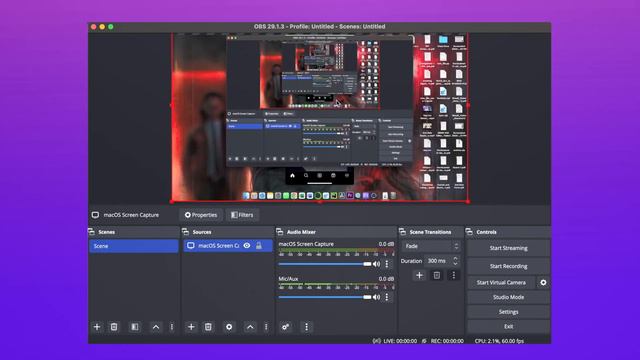Click Start Recording button
The height and width of the screenshot is (360, 640).
click(x=509, y=266)
